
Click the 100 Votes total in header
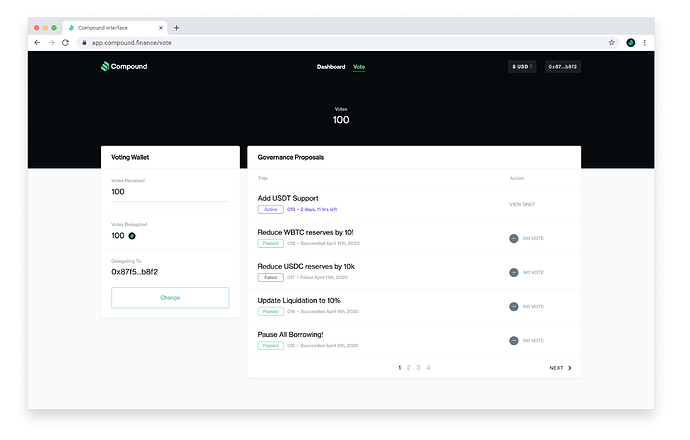pyautogui.click(x=341, y=120)
